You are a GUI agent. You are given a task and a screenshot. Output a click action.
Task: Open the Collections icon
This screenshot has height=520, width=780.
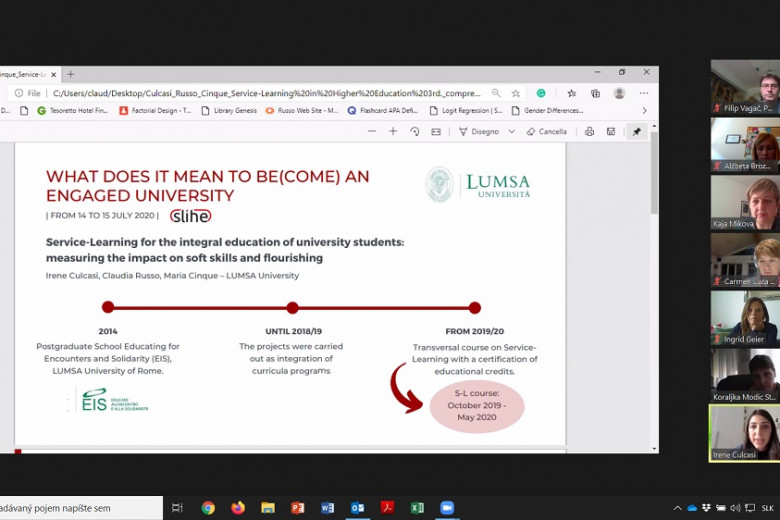click(x=595, y=93)
